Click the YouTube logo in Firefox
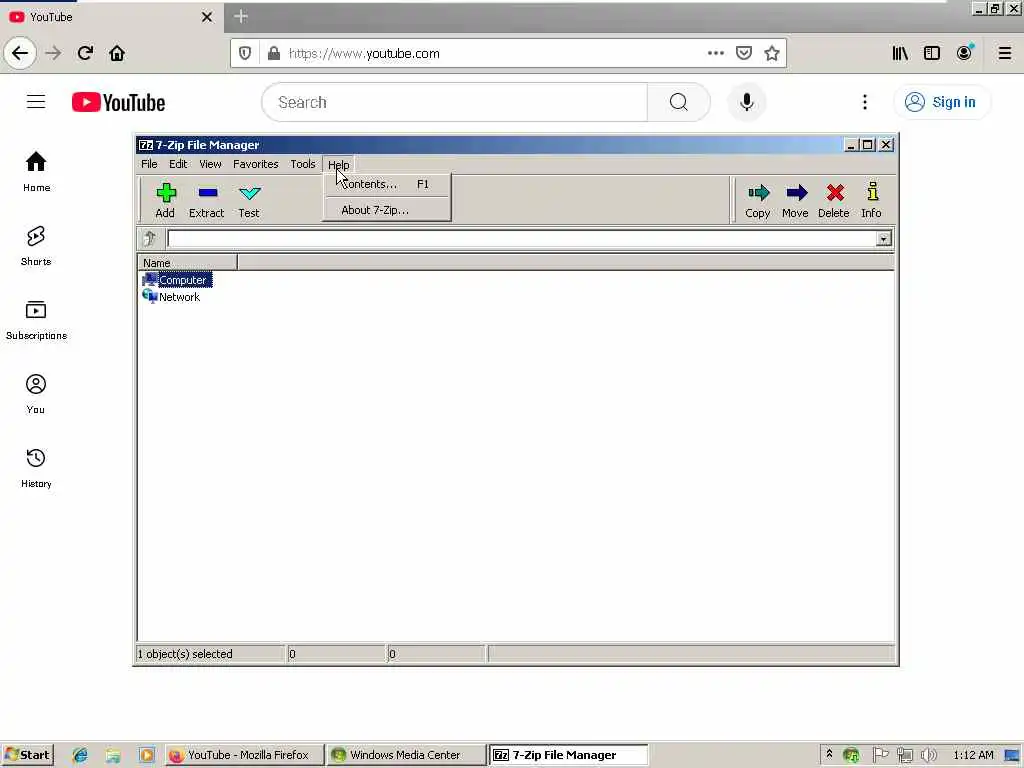Screen dimensions: 1024x768 118,103
